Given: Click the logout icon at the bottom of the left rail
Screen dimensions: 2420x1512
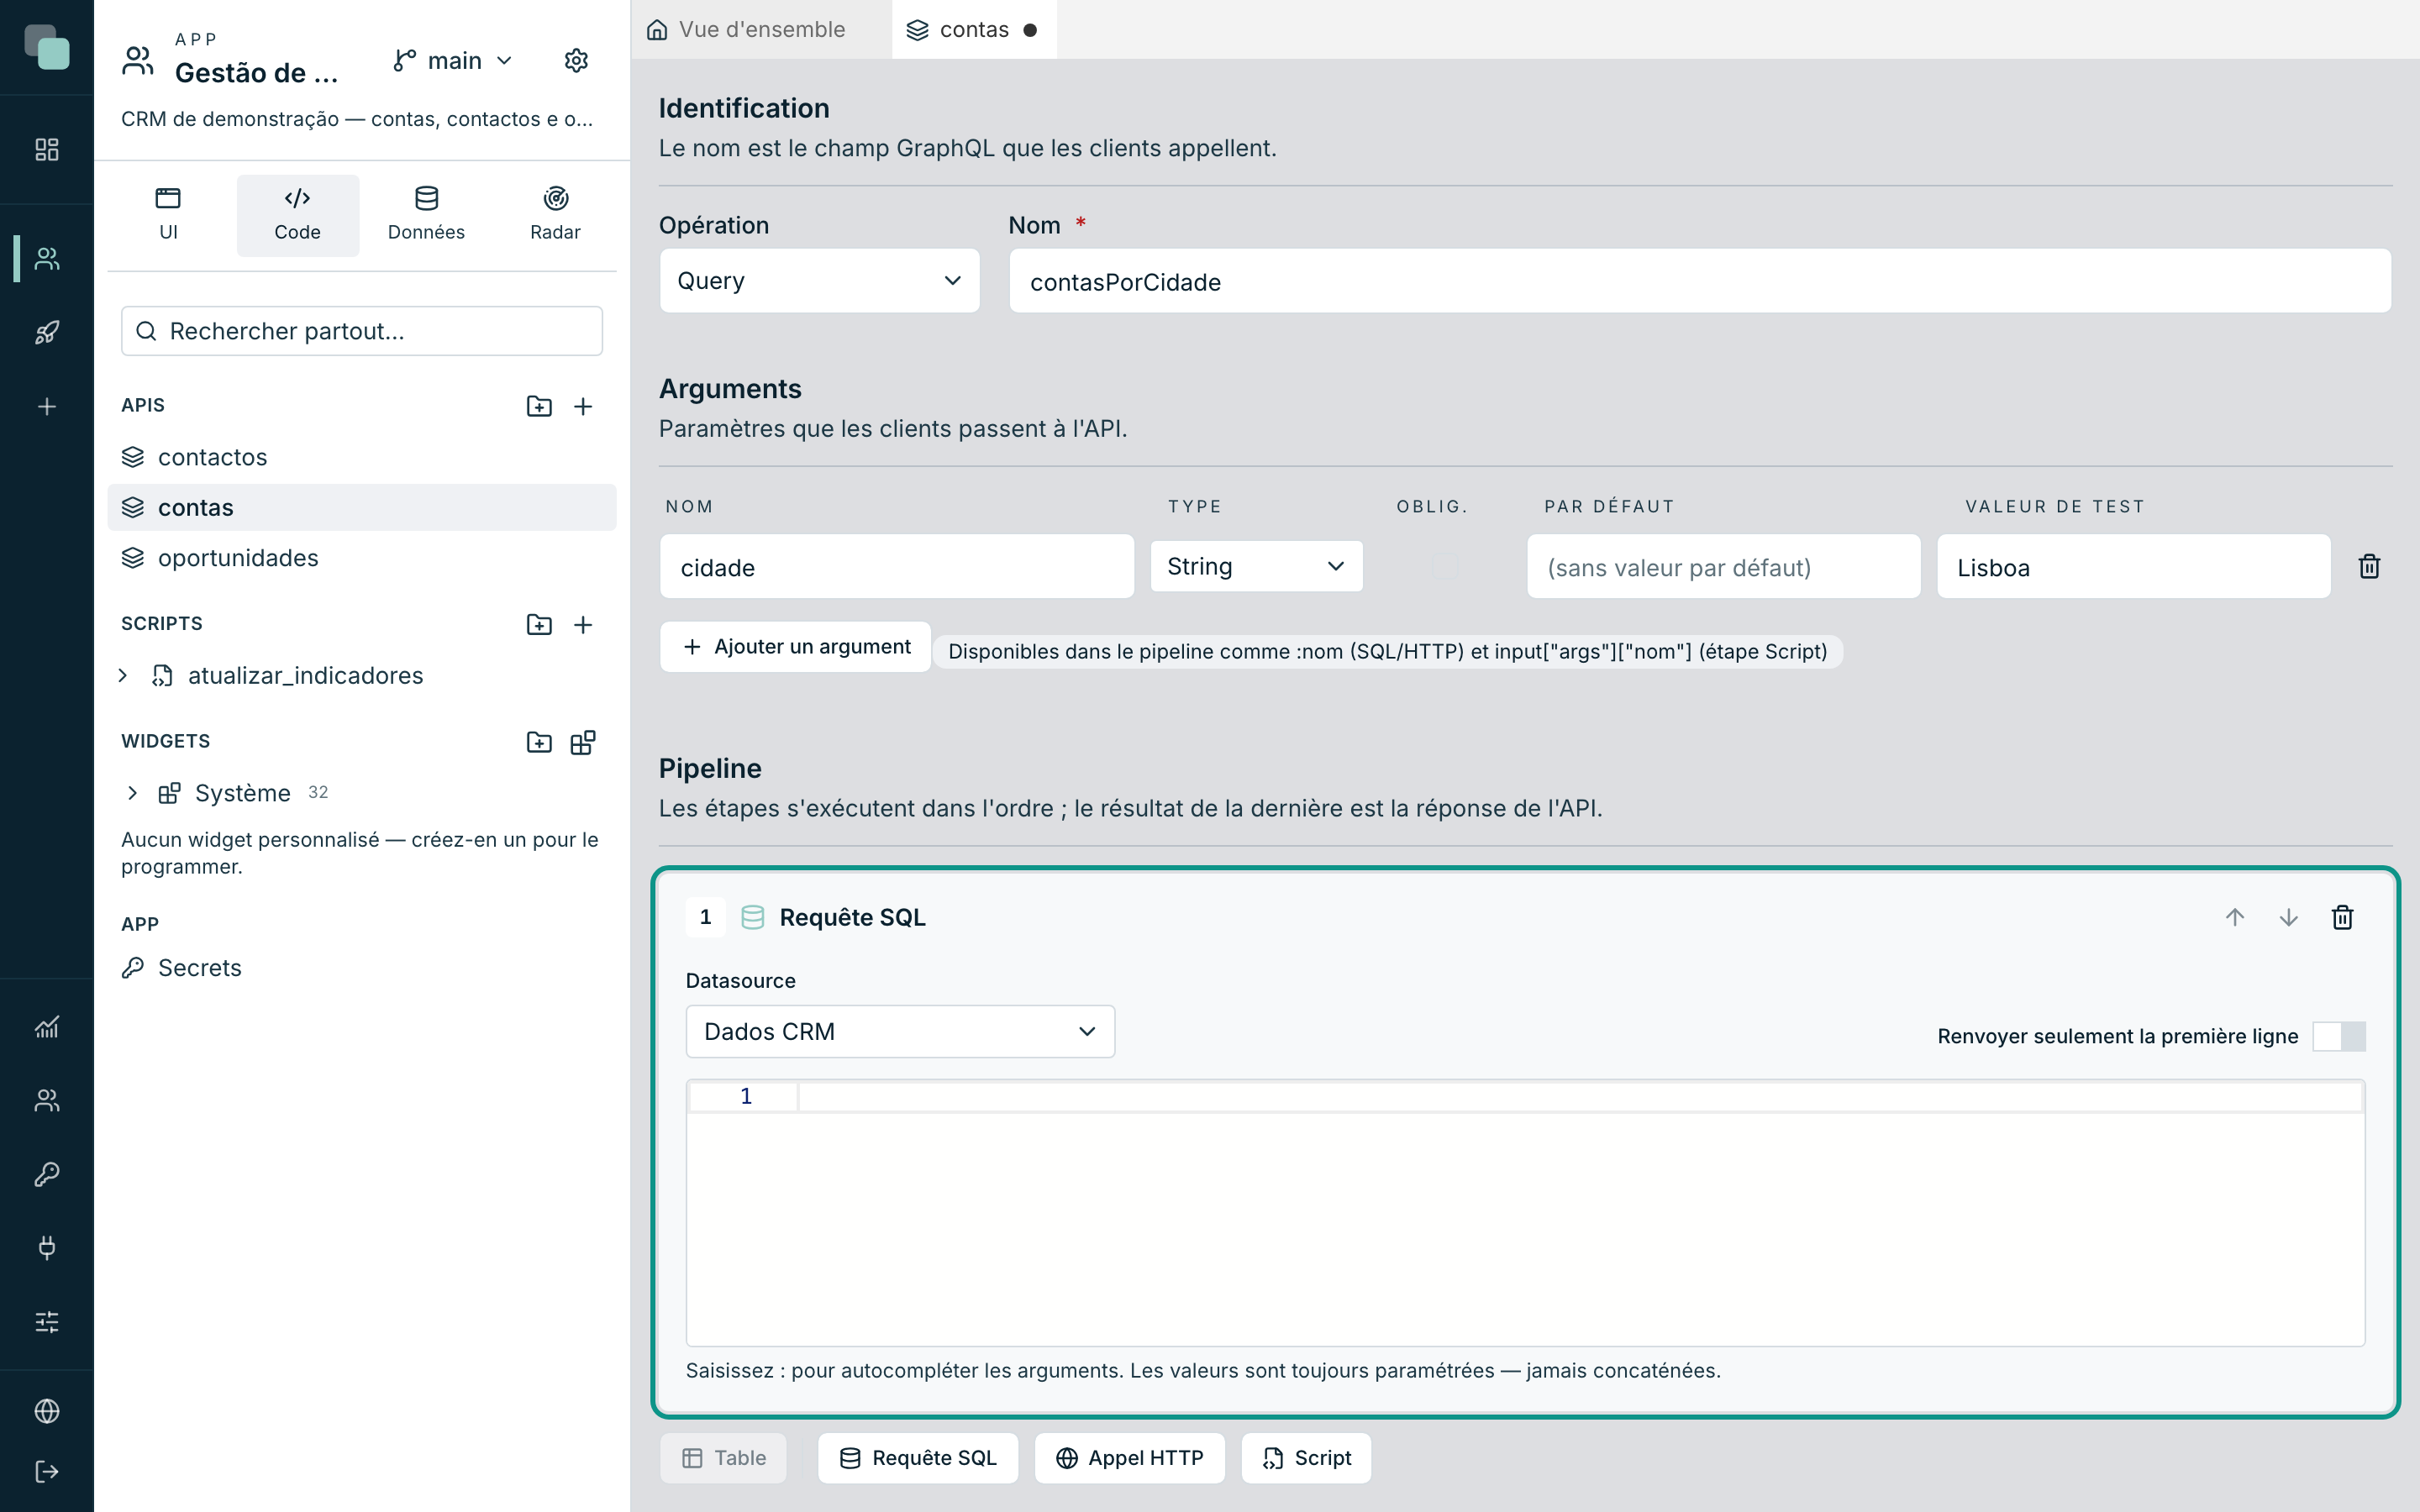Looking at the screenshot, I should click(47, 1471).
